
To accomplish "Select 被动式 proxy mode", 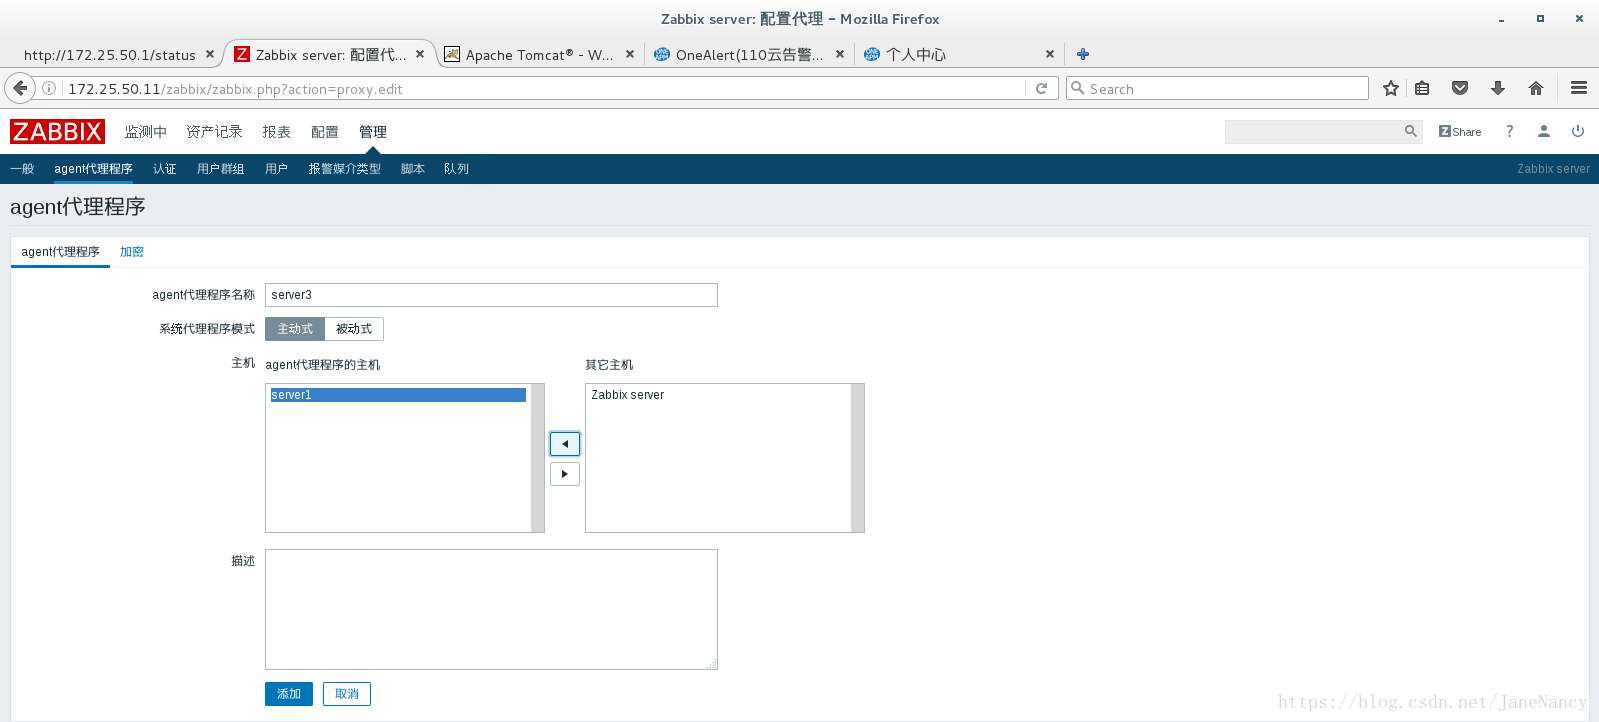I will tap(354, 329).
